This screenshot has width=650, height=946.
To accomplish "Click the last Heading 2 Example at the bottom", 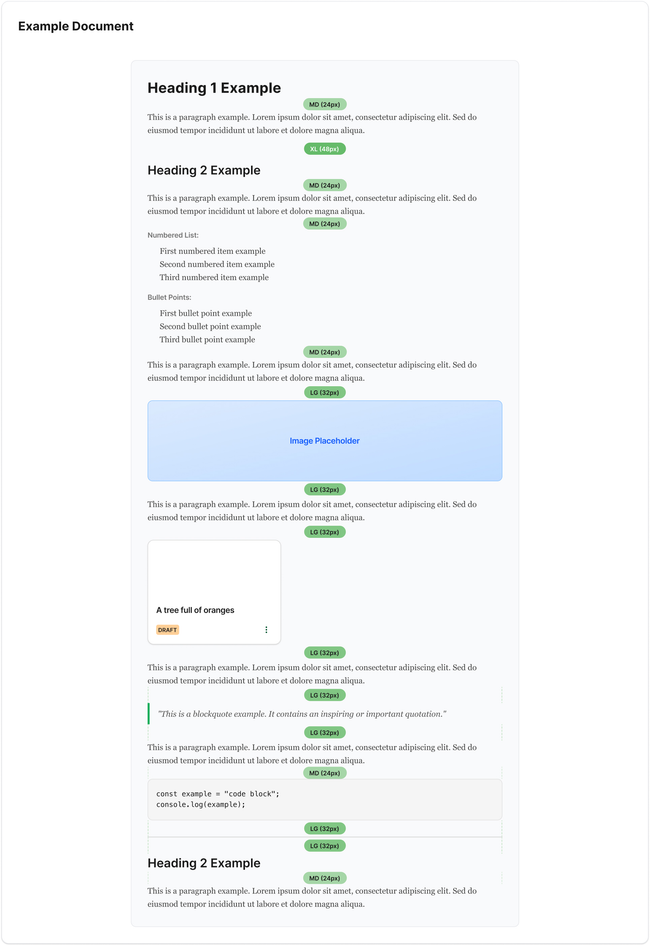I will (x=204, y=863).
